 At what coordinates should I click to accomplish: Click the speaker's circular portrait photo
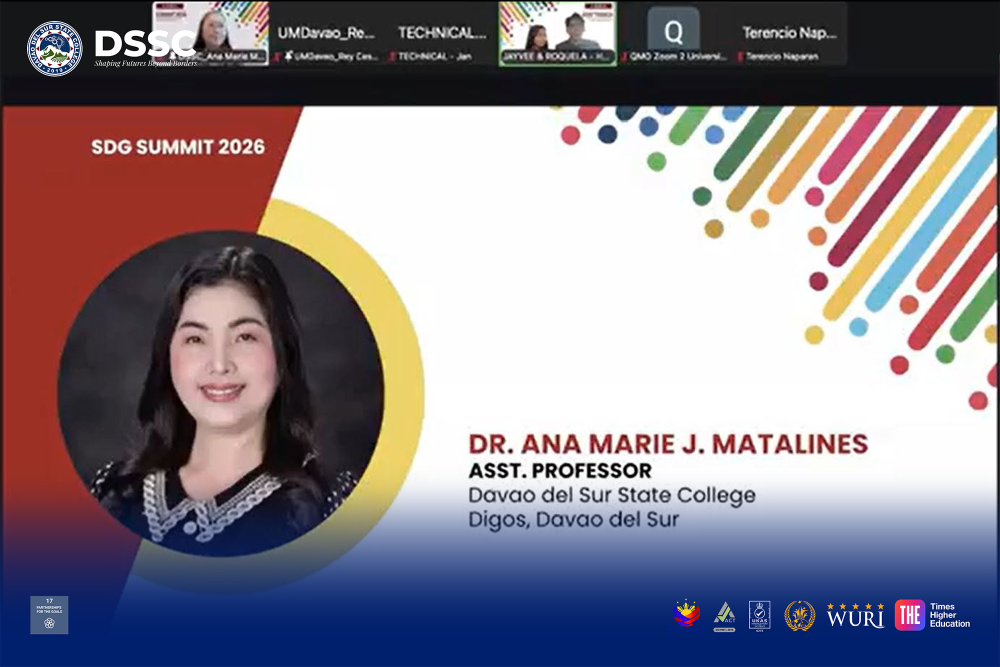221,393
